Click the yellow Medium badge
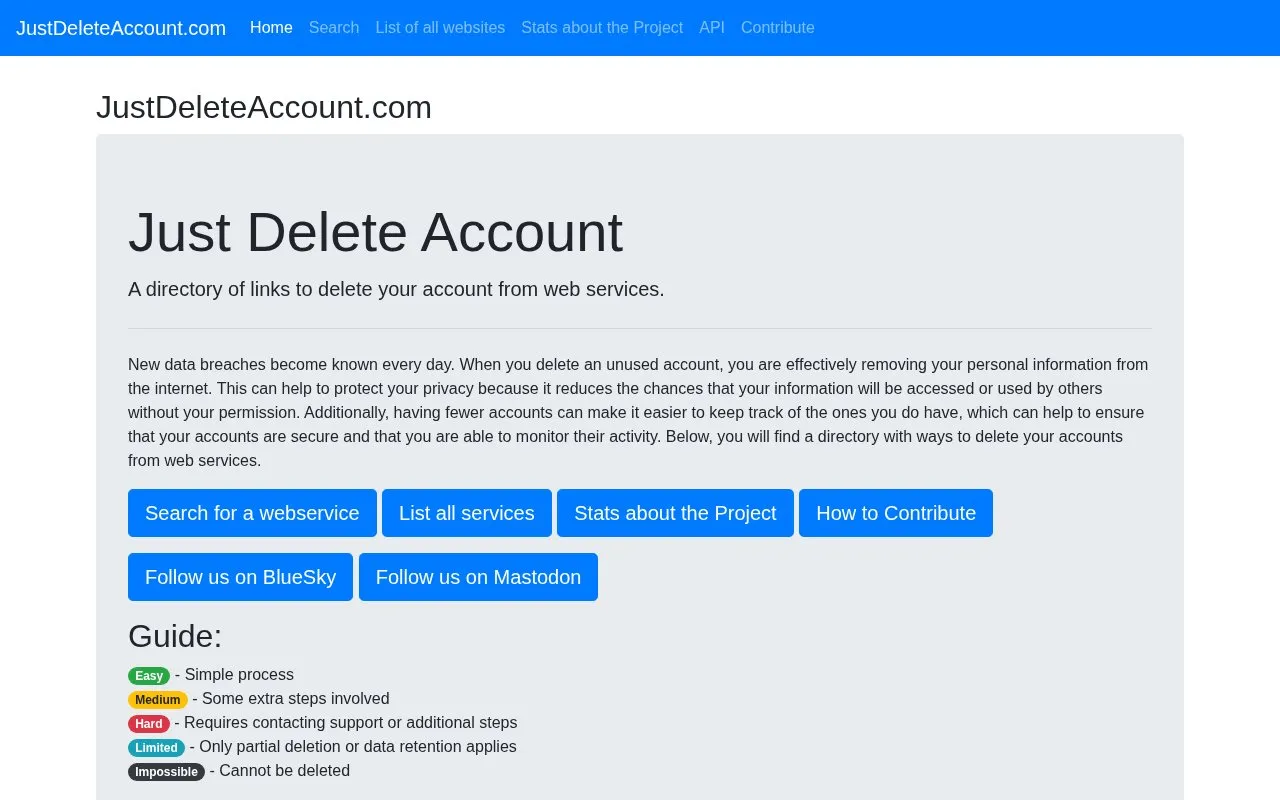 [x=158, y=700]
